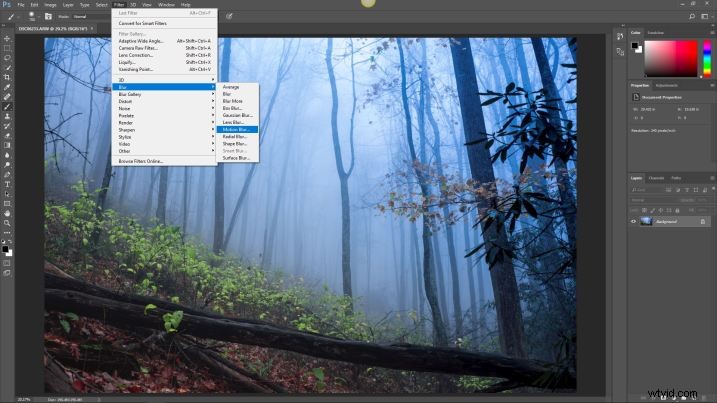Open the Layers panel flyout menu
The width and height of the screenshot is (717, 403).
(712, 178)
